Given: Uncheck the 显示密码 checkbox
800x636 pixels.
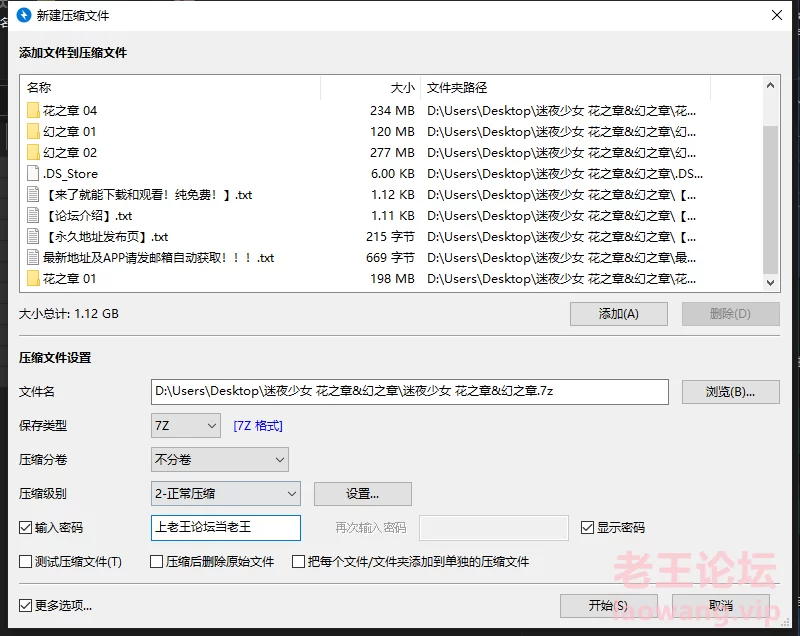Looking at the screenshot, I should (587, 527).
